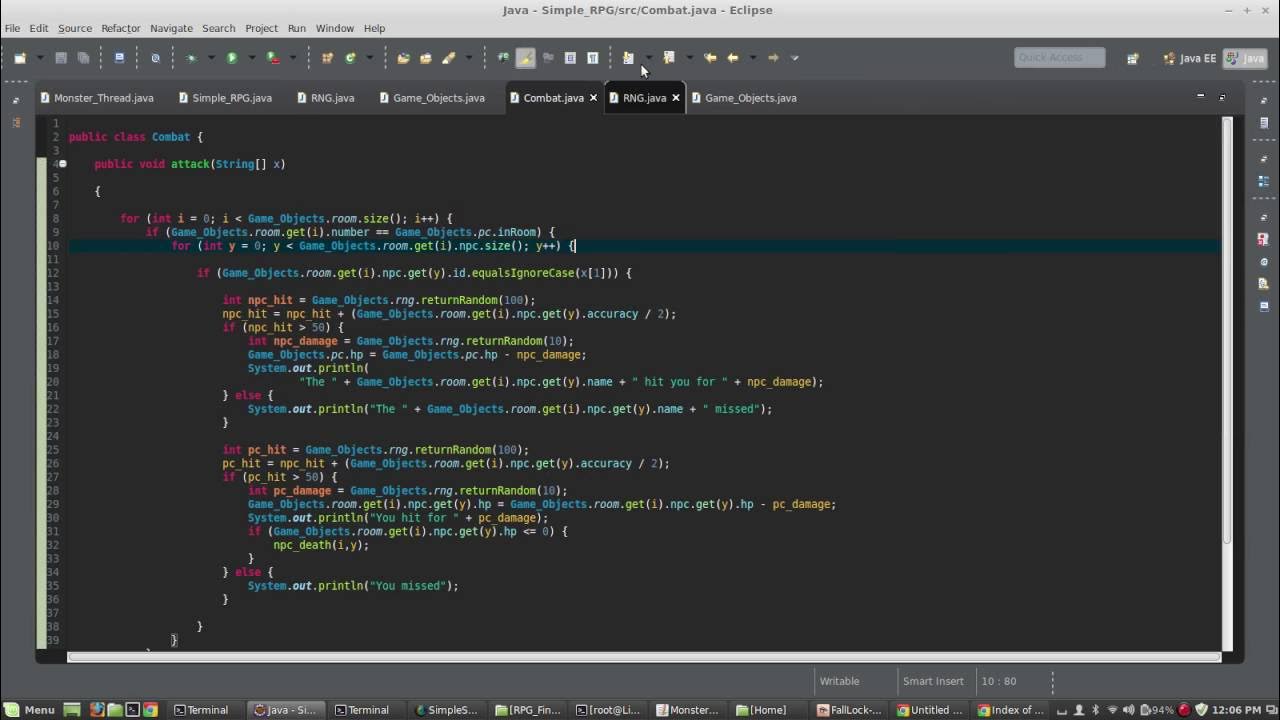Click the Run (green play) toolbar icon
The image size is (1280, 720).
(x=232, y=58)
